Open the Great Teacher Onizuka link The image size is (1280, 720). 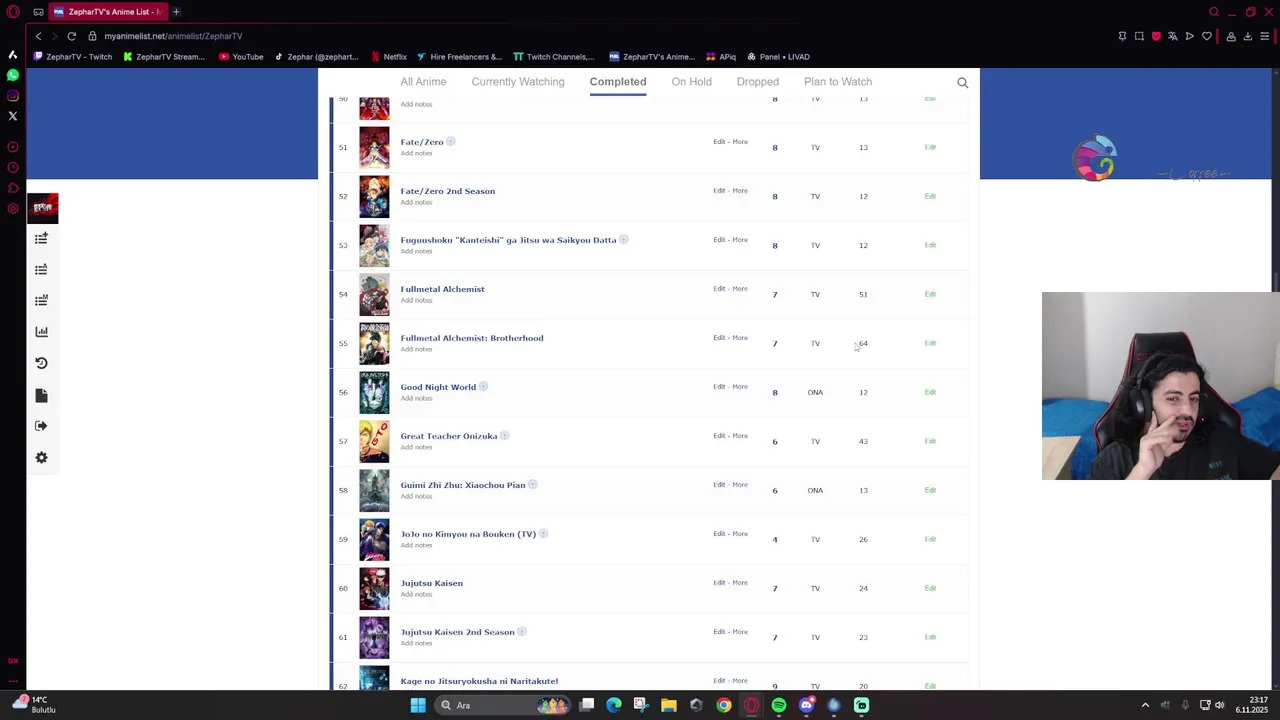[x=449, y=436]
